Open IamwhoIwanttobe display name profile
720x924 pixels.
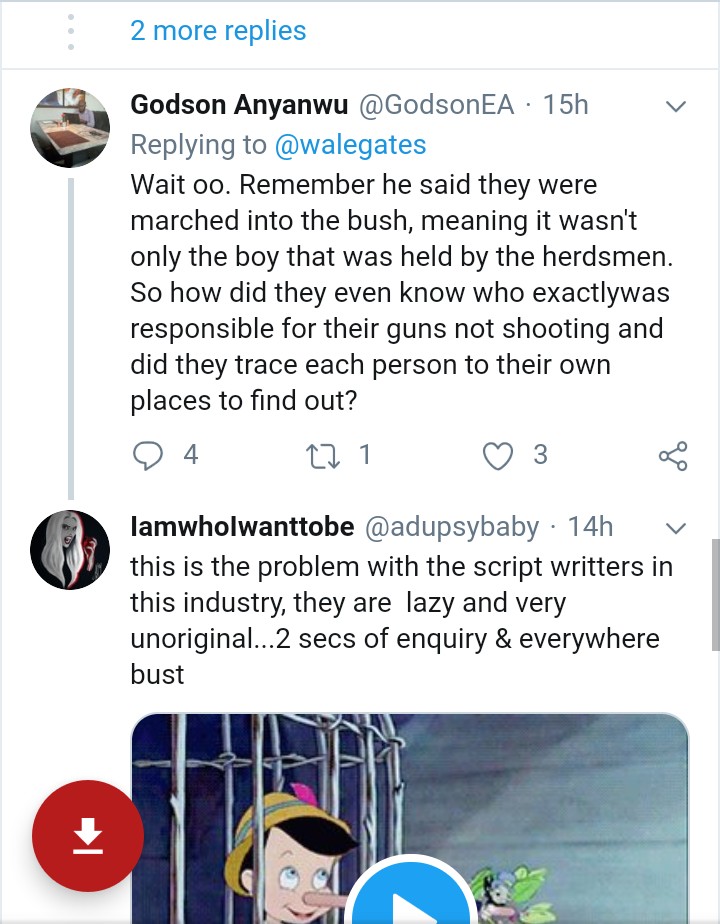click(242, 527)
